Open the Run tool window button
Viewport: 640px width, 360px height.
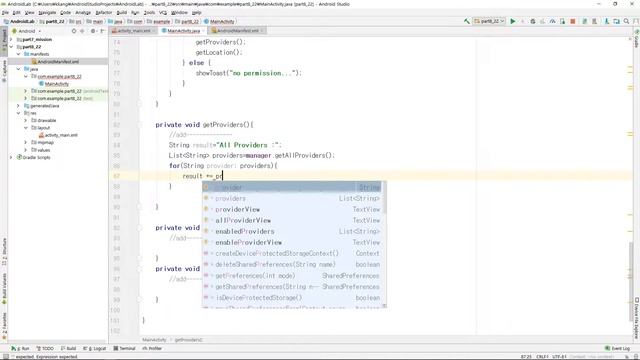[x=20, y=349]
